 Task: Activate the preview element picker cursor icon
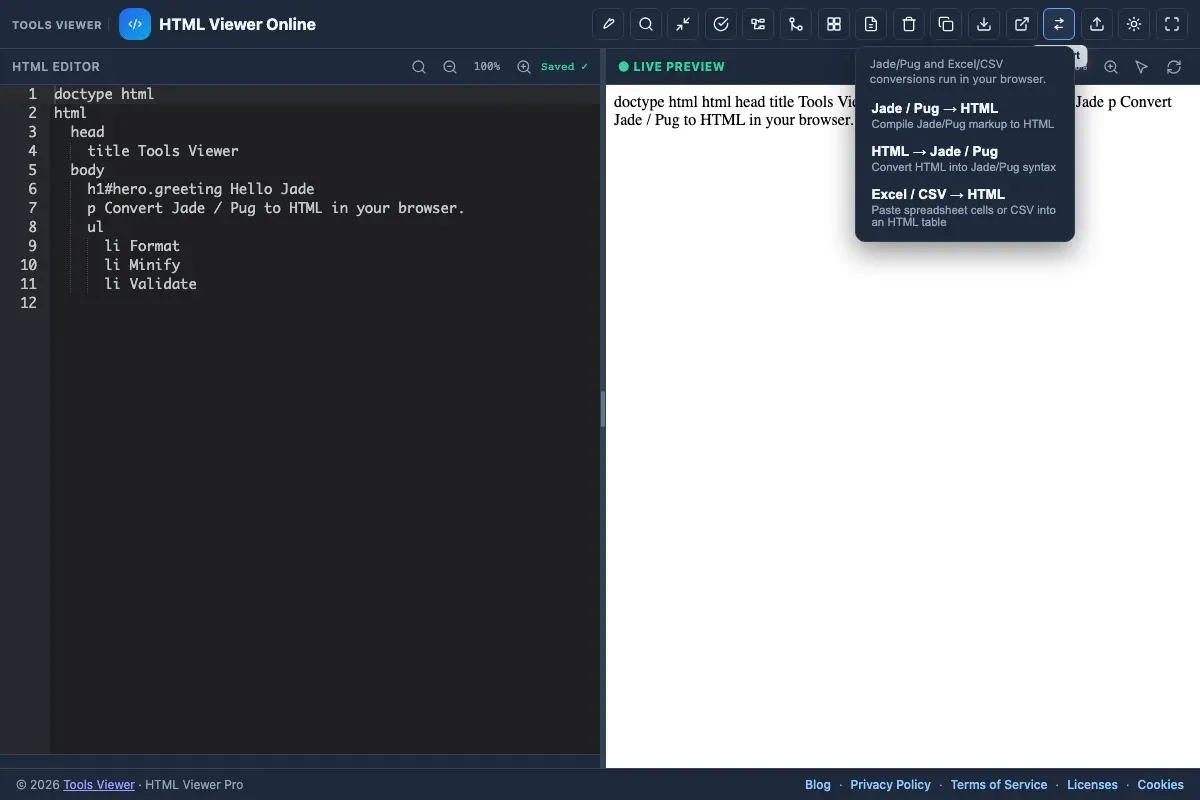[x=1142, y=67]
